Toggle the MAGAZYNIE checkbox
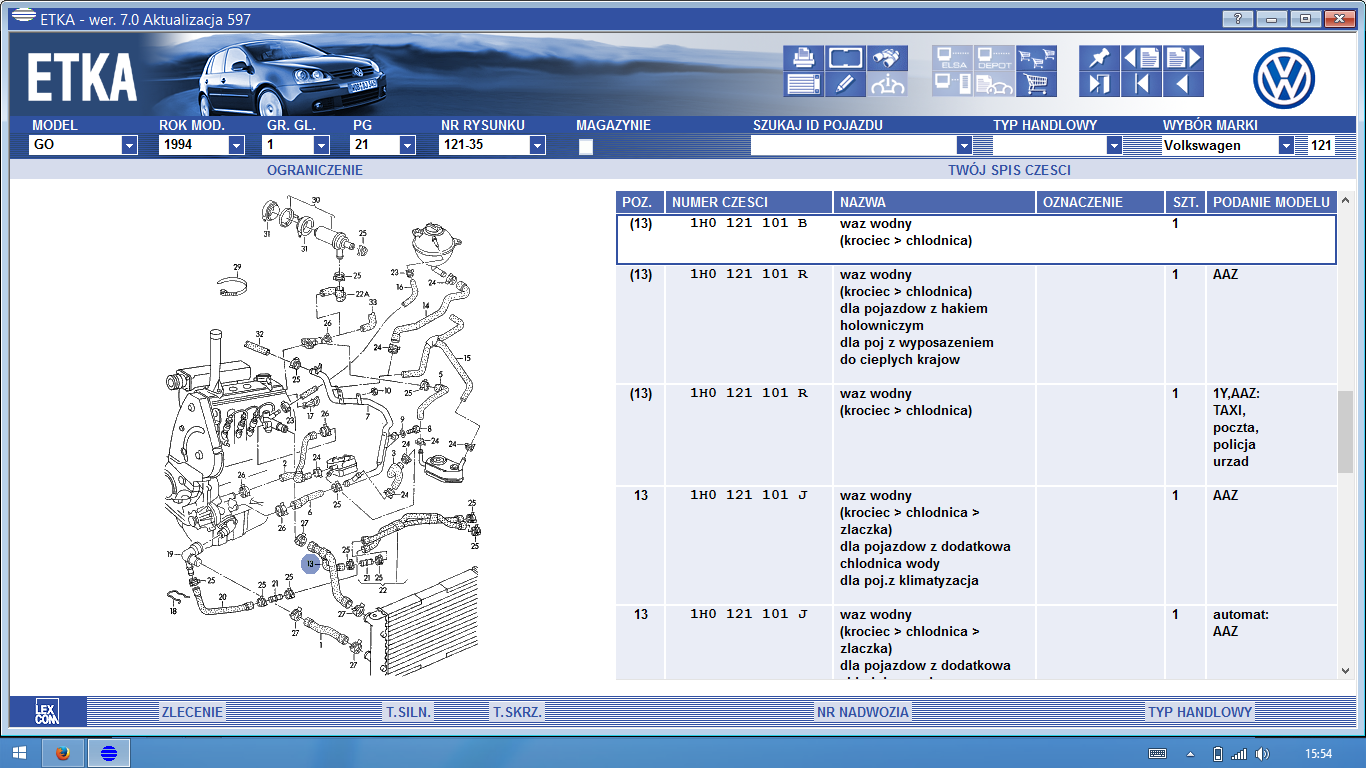The height and width of the screenshot is (768, 1366). [586, 146]
